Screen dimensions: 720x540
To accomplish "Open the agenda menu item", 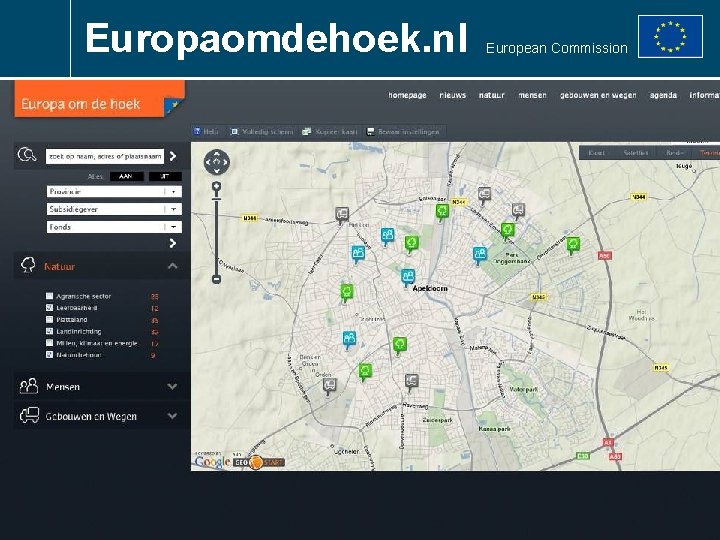I will [663, 95].
